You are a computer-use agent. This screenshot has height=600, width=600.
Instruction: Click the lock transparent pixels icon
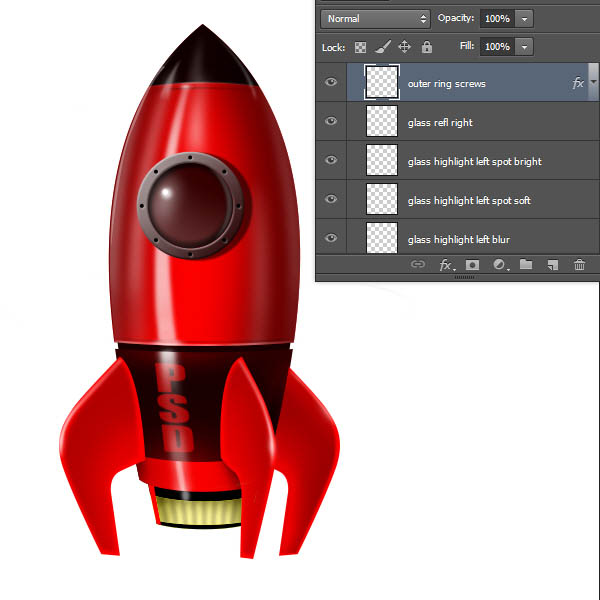361,47
